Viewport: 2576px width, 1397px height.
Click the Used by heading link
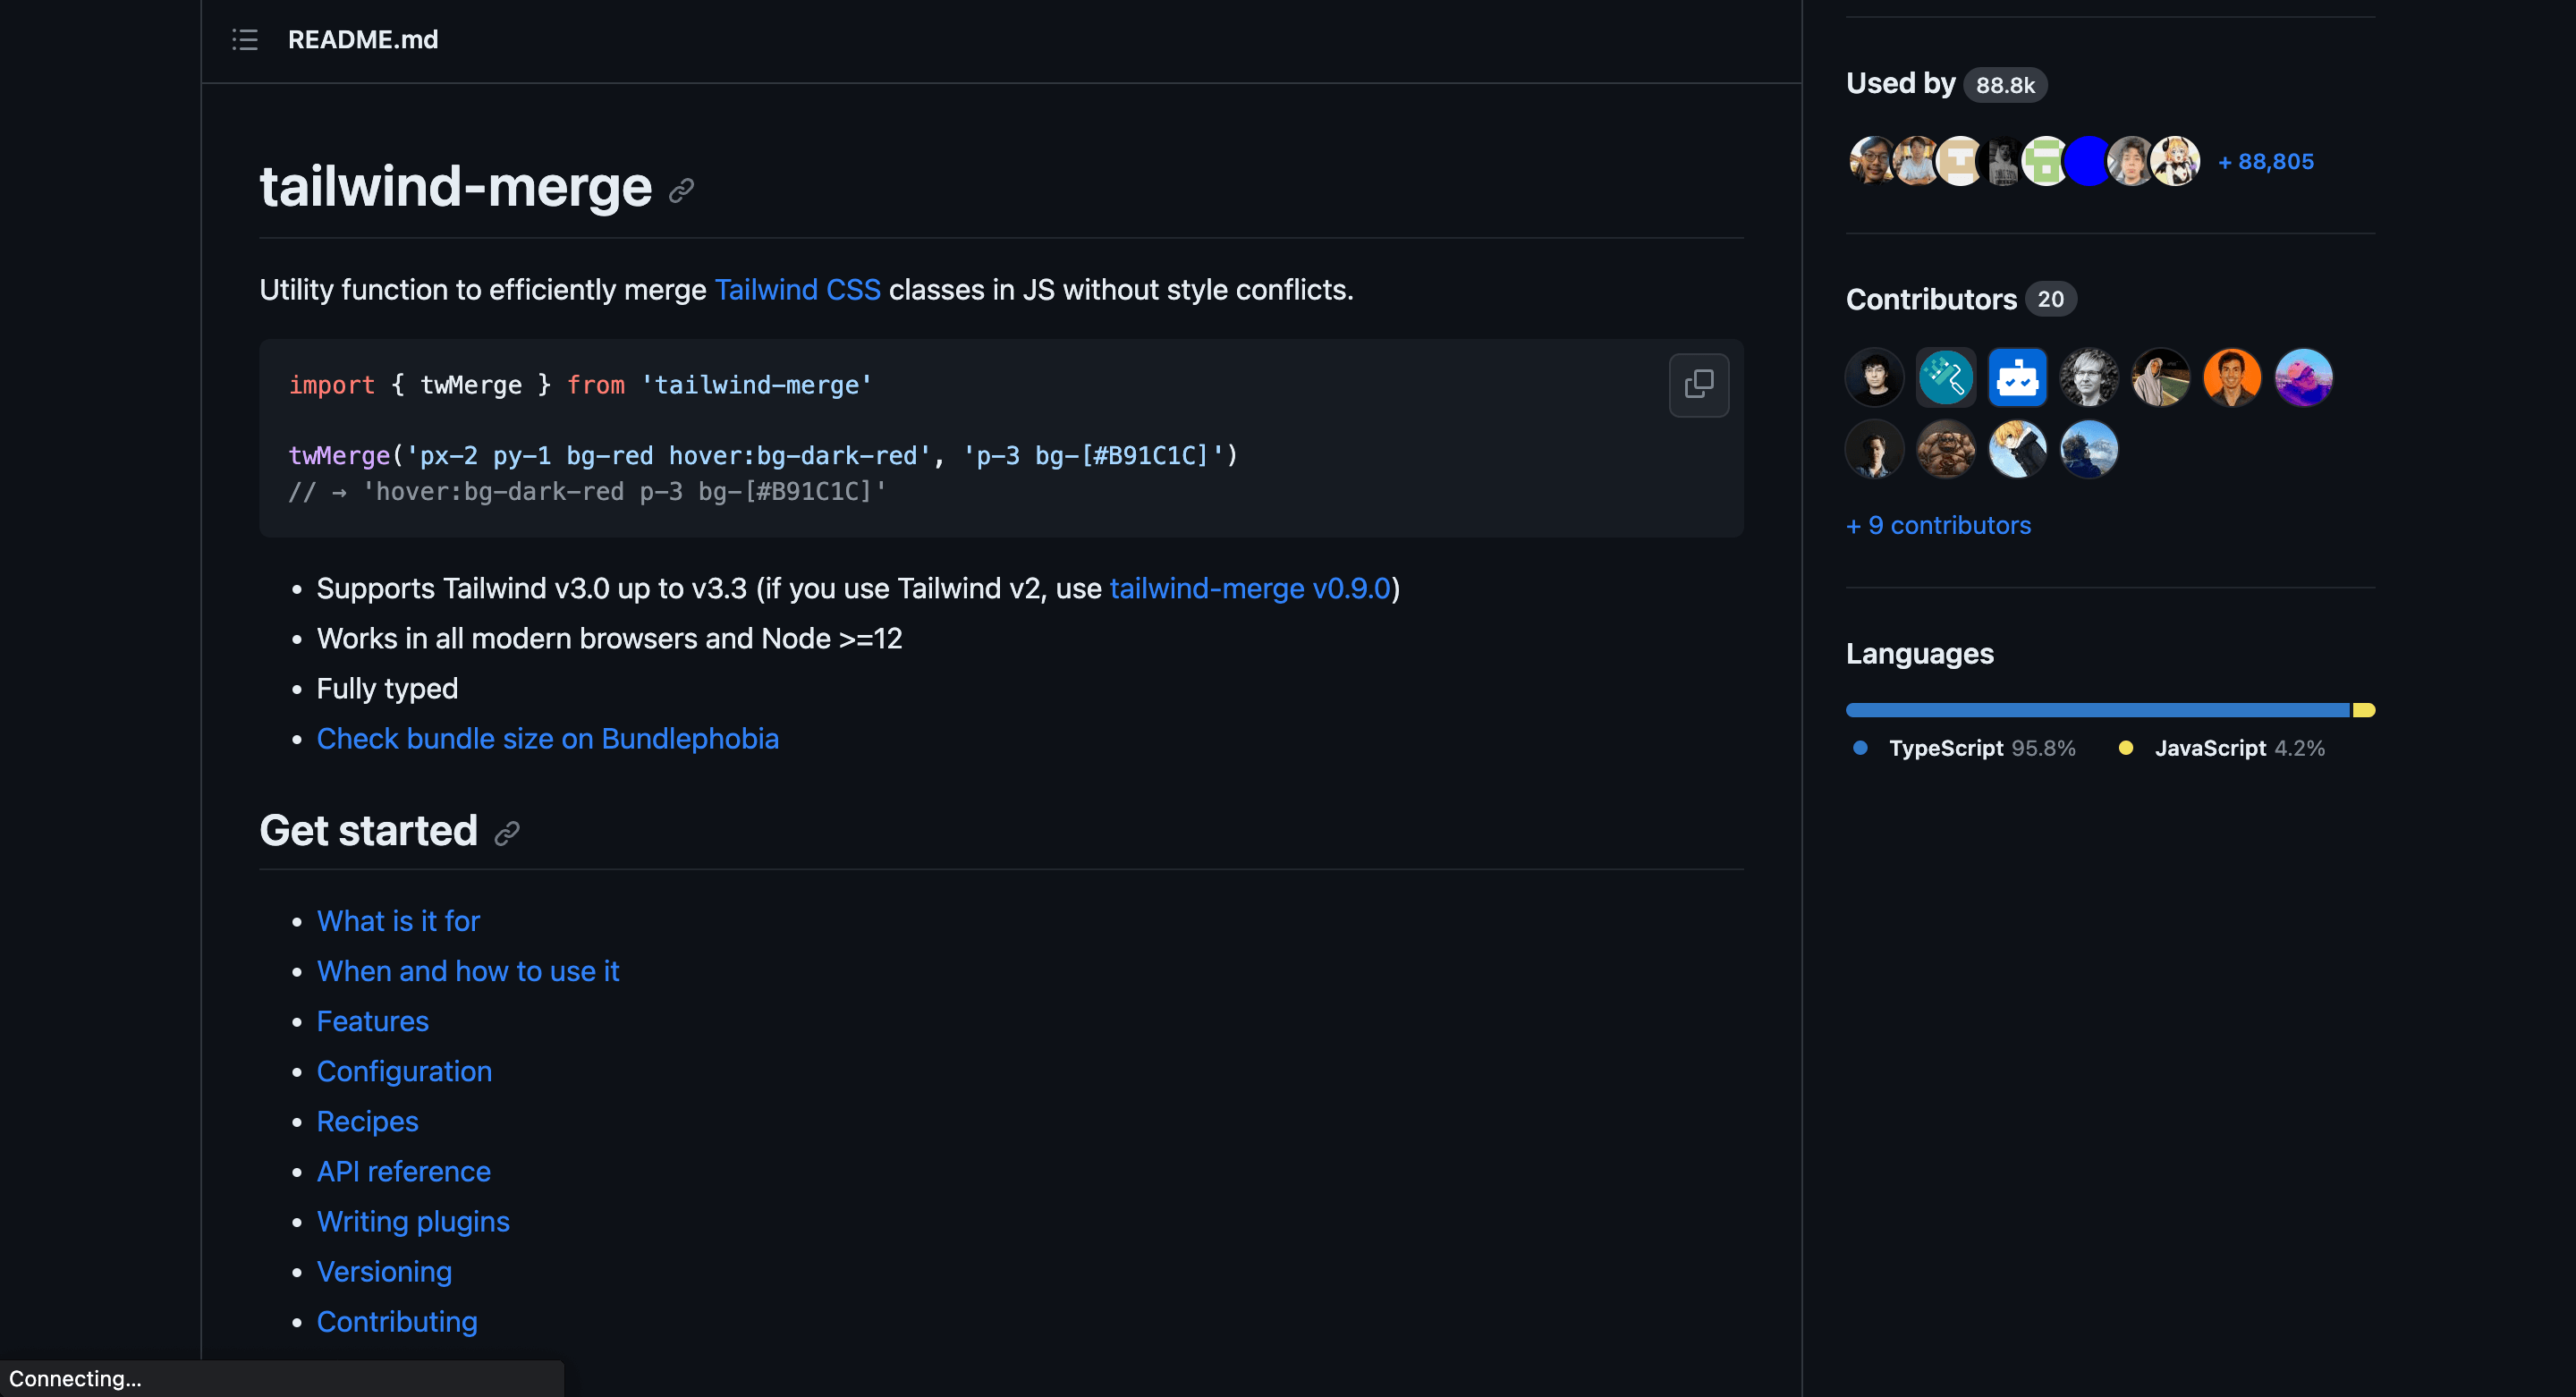(1900, 84)
